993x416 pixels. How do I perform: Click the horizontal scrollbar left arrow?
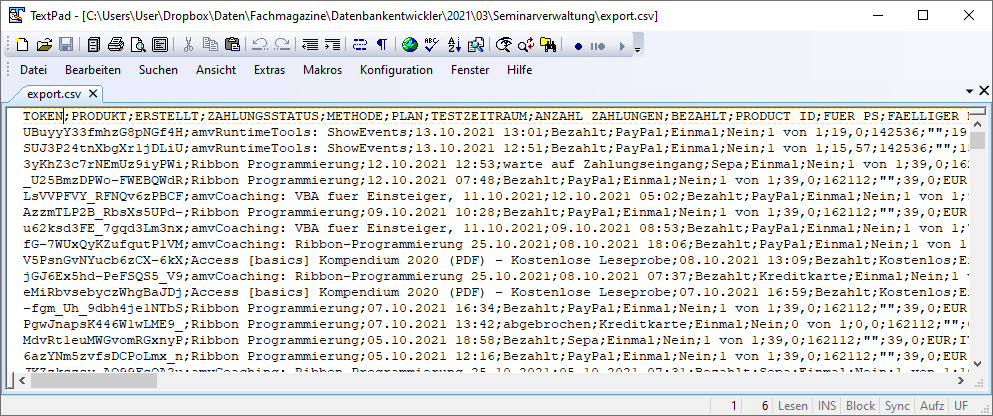[x=21, y=381]
